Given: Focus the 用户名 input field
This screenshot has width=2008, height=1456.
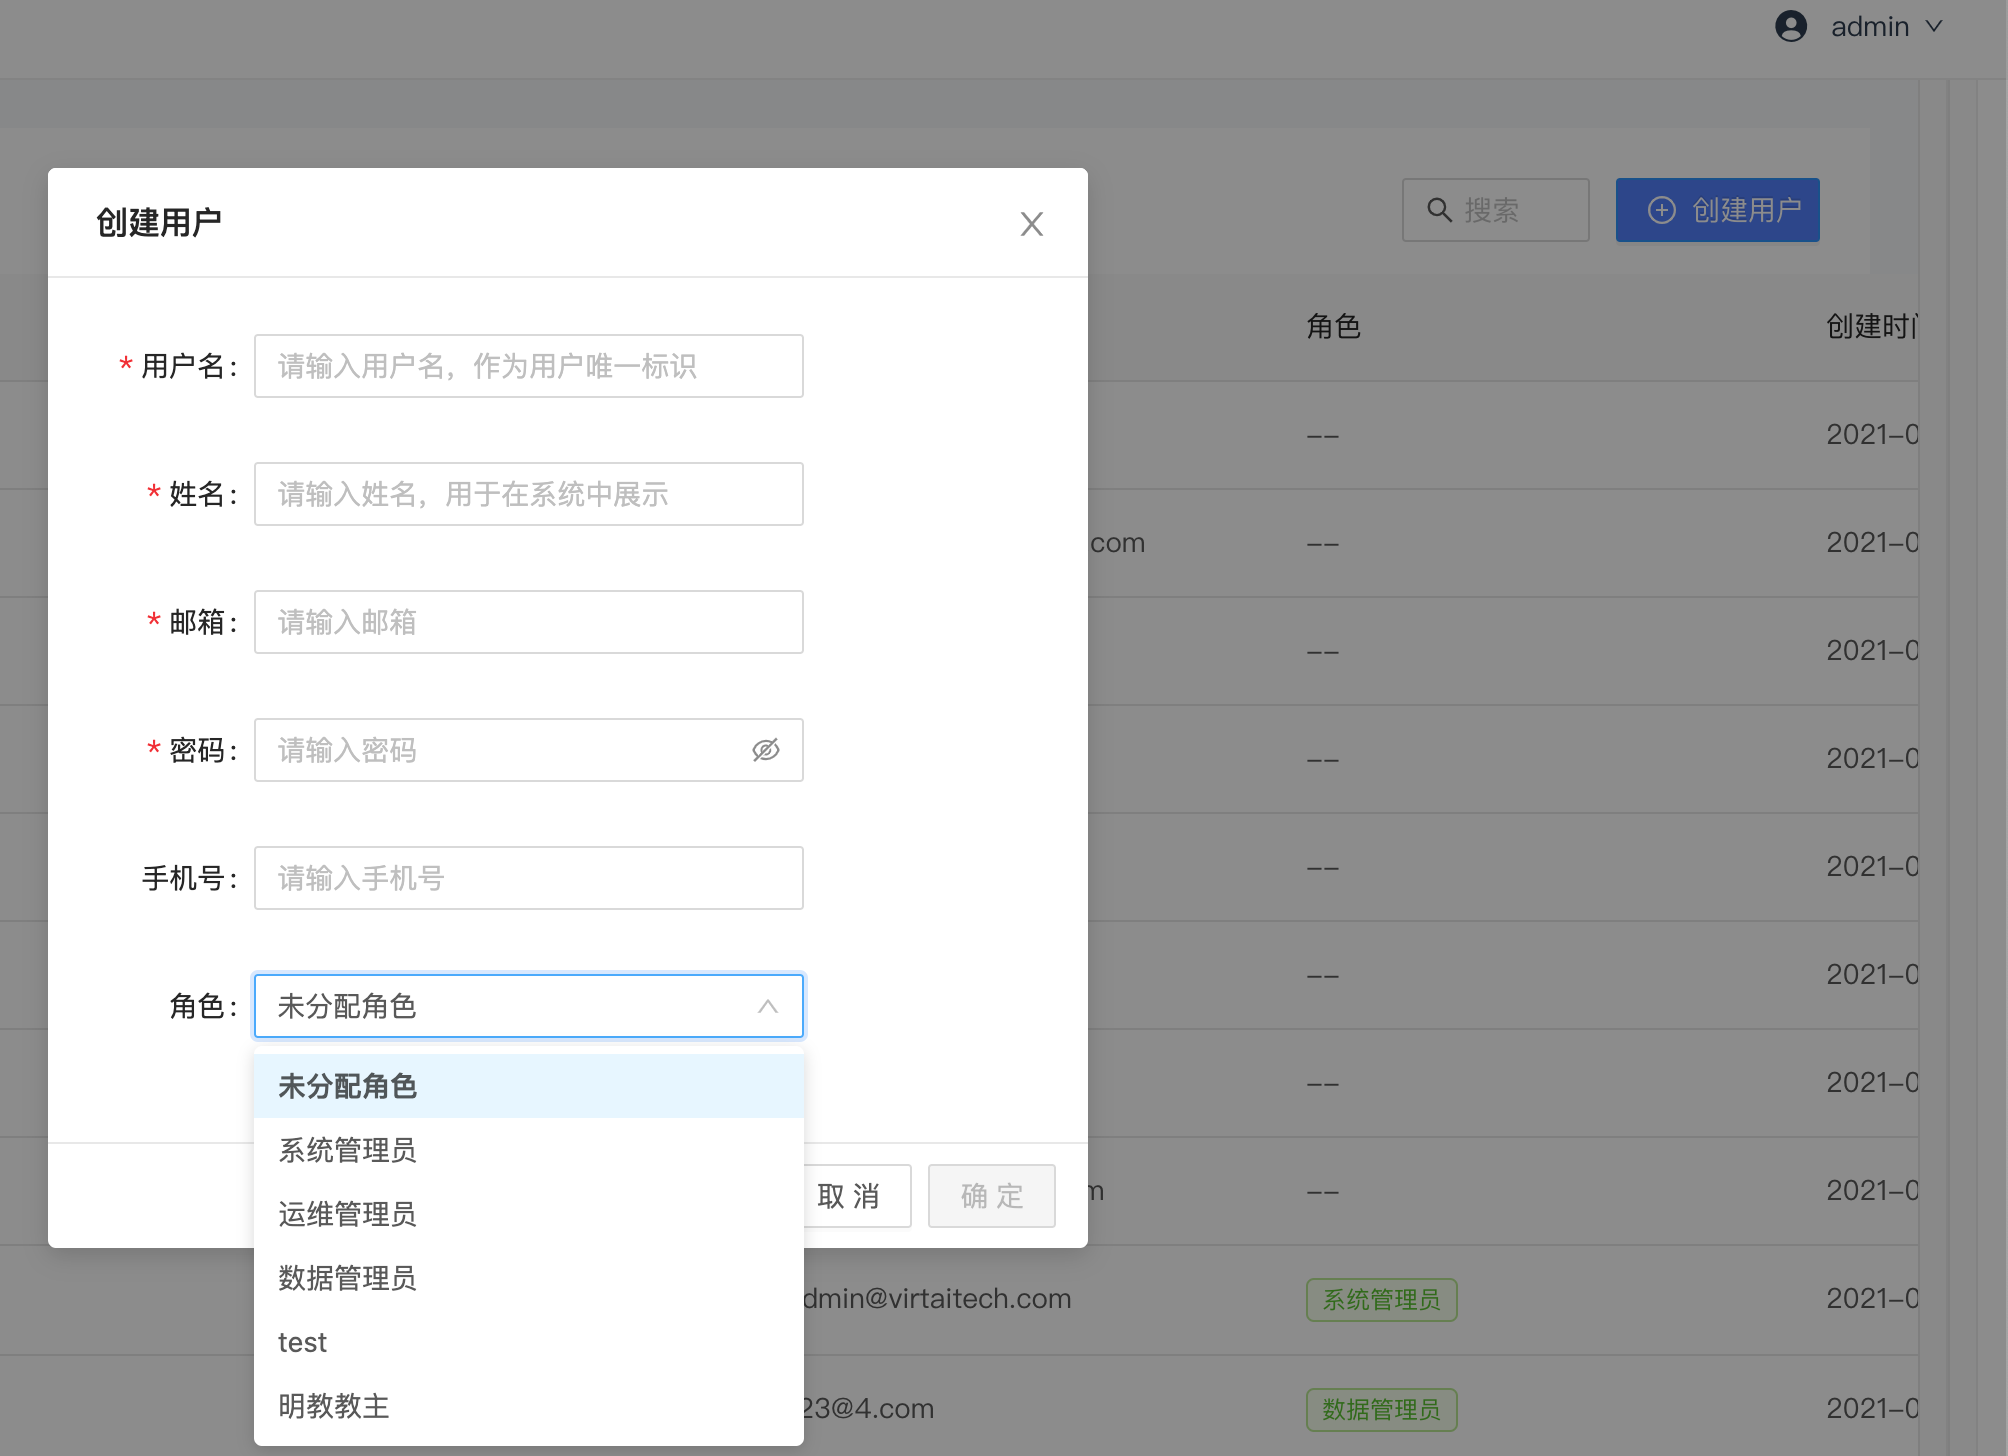Looking at the screenshot, I should pyautogui.click(x=529, y=366).
